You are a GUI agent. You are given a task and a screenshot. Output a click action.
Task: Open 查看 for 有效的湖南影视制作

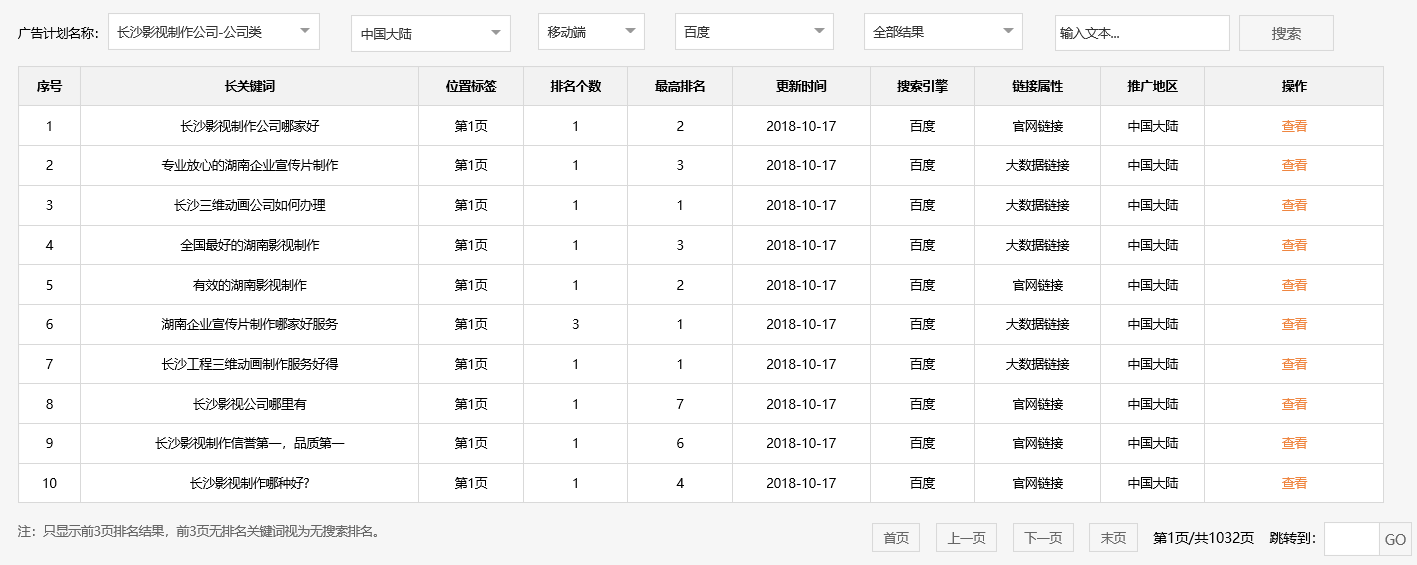pyautogui.click(x=1294, y=285)
